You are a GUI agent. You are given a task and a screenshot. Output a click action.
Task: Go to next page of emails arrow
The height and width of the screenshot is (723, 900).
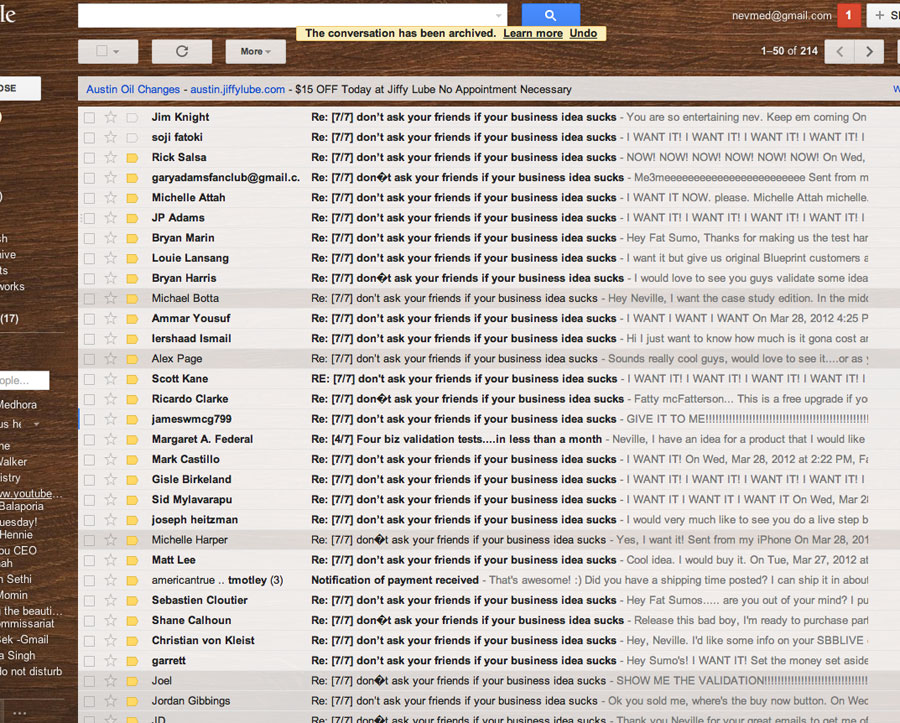[870, 51]
